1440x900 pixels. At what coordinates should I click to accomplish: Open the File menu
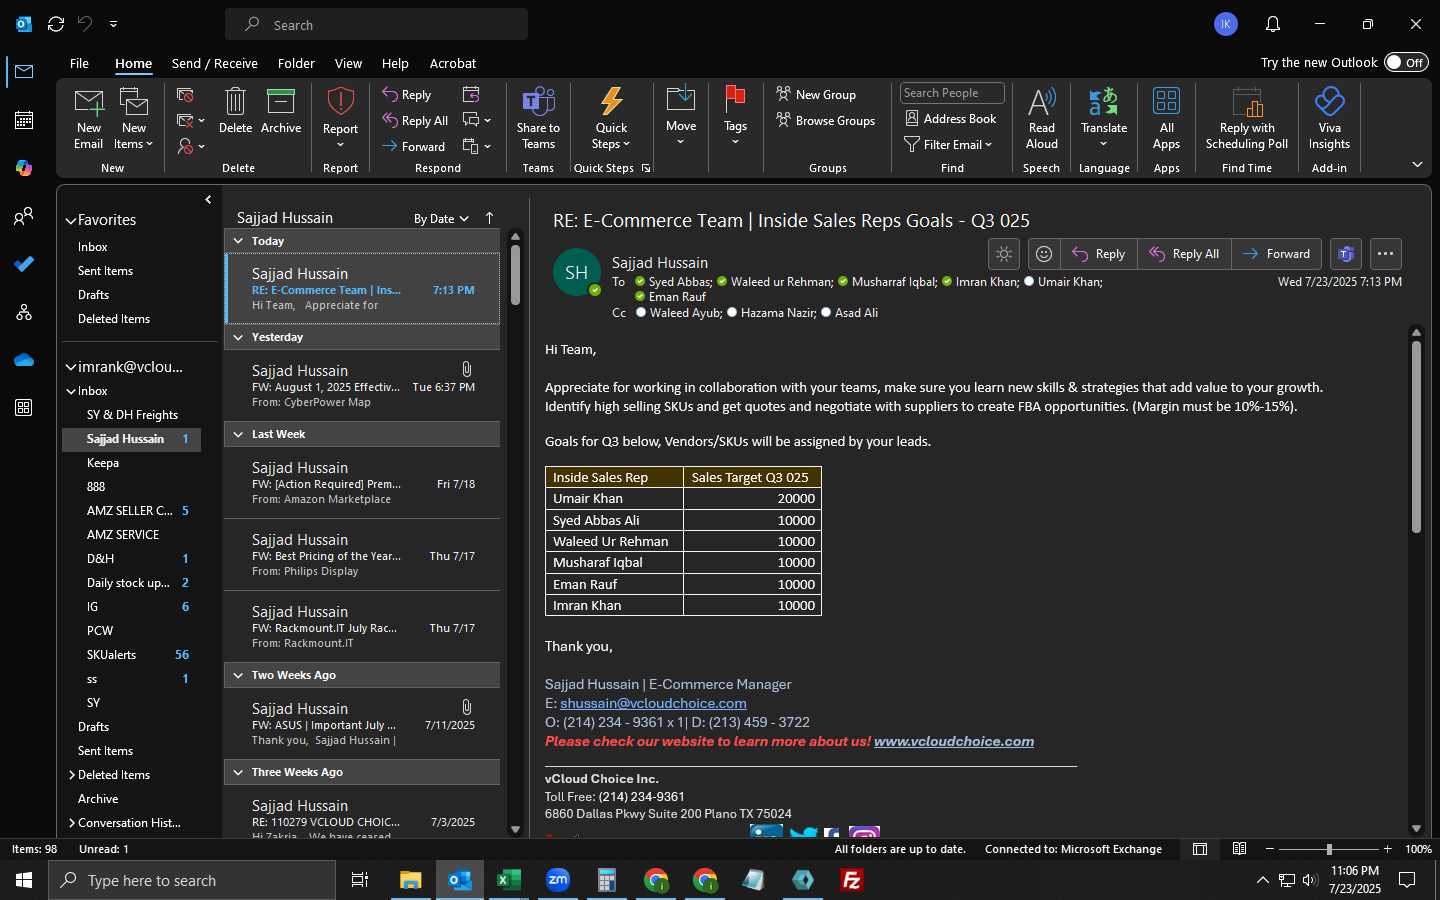click(79, 63)
